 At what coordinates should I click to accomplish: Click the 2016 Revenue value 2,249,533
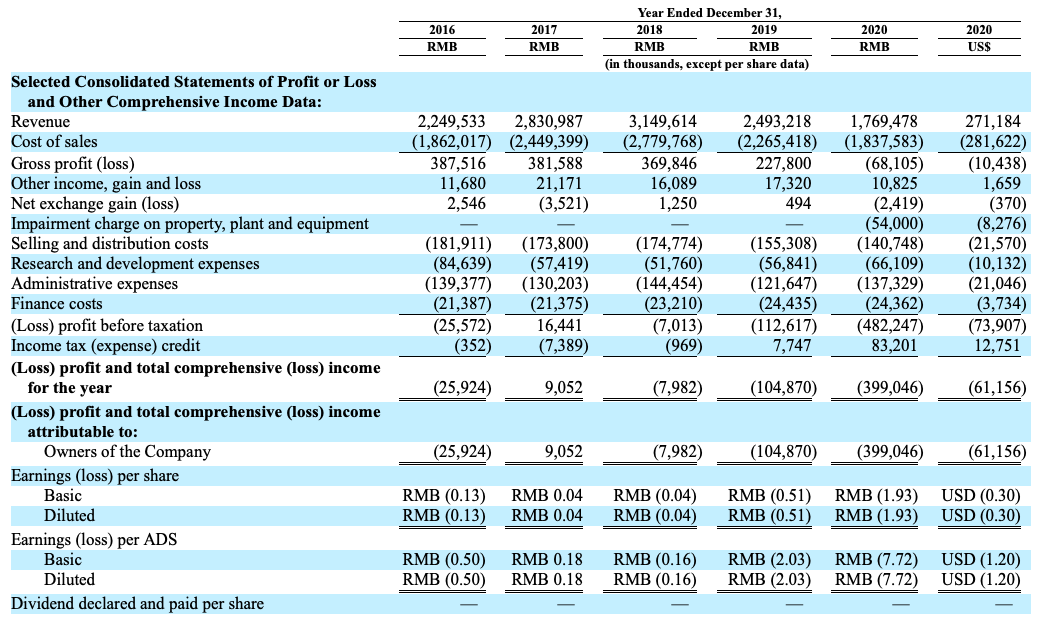click(x=452, y=121)
